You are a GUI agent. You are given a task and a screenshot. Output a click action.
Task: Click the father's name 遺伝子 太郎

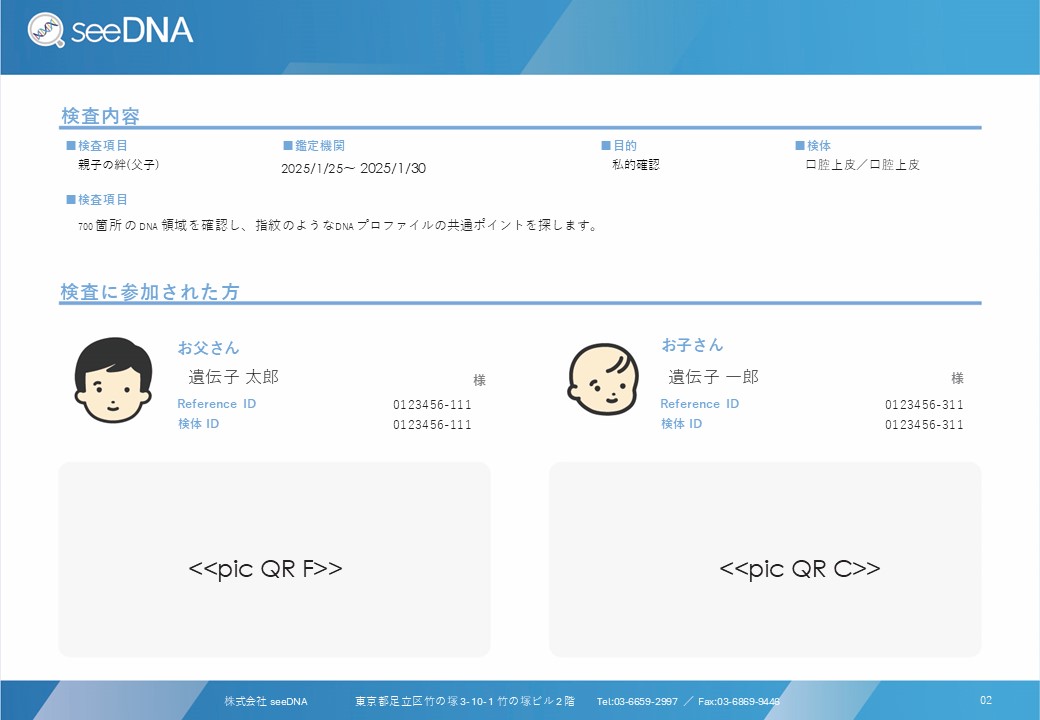pos(234,377)
